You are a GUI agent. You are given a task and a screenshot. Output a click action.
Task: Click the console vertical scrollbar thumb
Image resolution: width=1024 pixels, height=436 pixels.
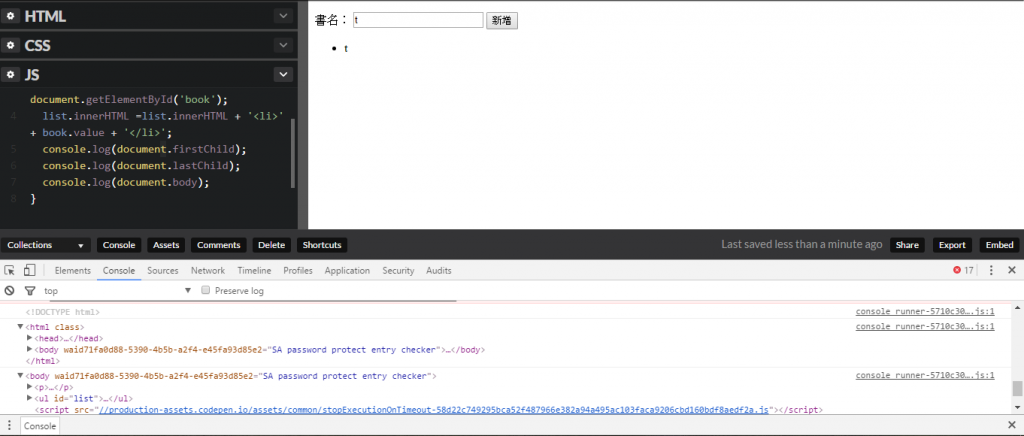pos(1017,389)
